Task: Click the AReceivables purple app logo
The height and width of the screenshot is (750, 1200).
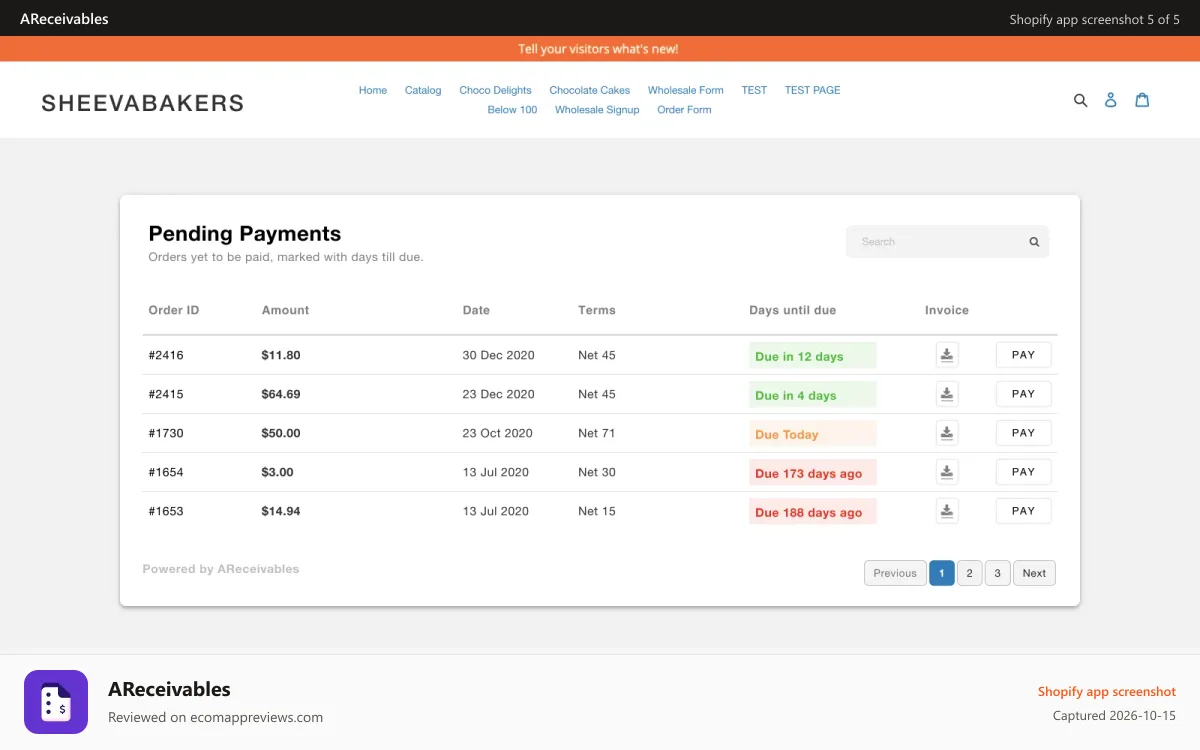Action: [56, 702]
